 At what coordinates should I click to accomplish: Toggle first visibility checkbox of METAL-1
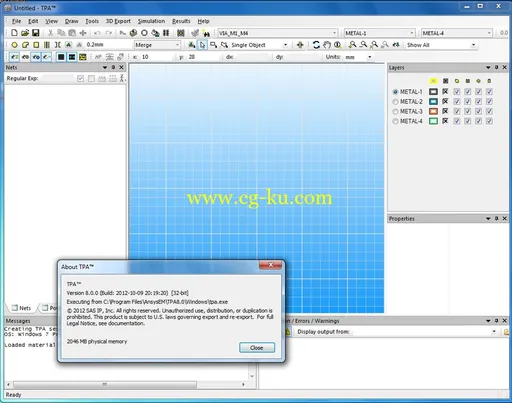457,92
